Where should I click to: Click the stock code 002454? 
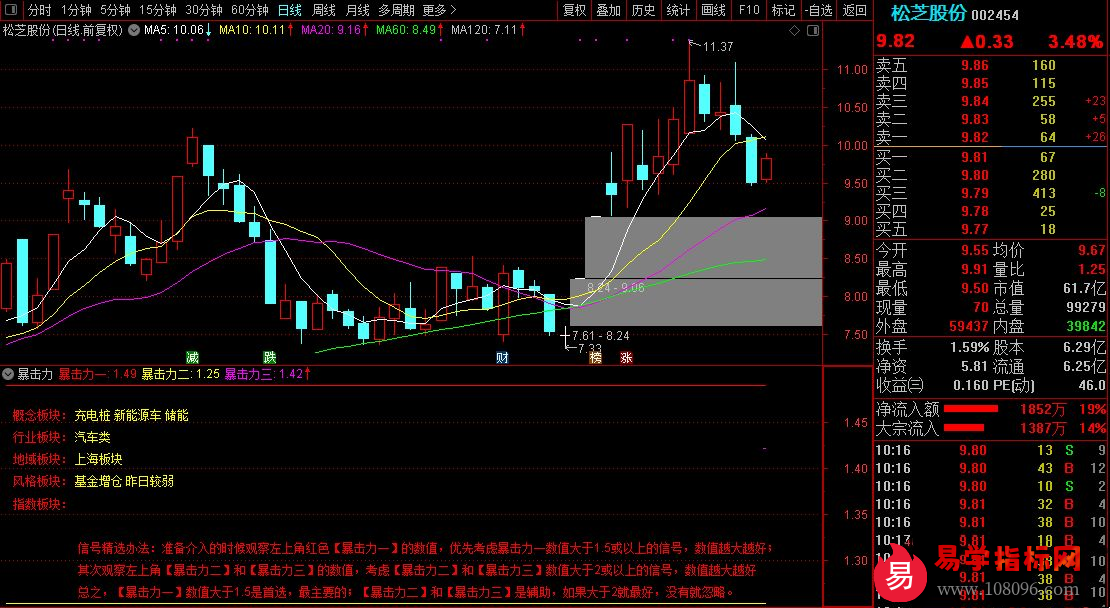(995, 15)
